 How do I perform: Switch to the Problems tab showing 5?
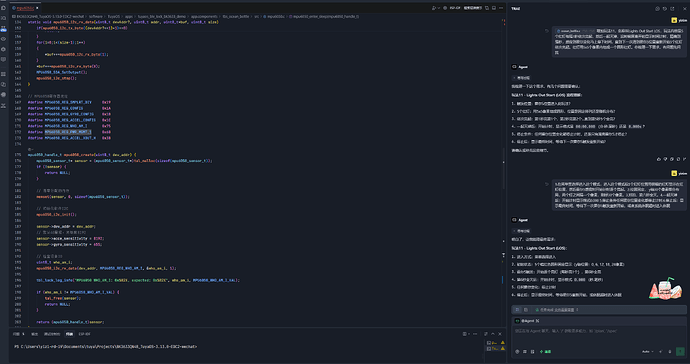point(18,334)
